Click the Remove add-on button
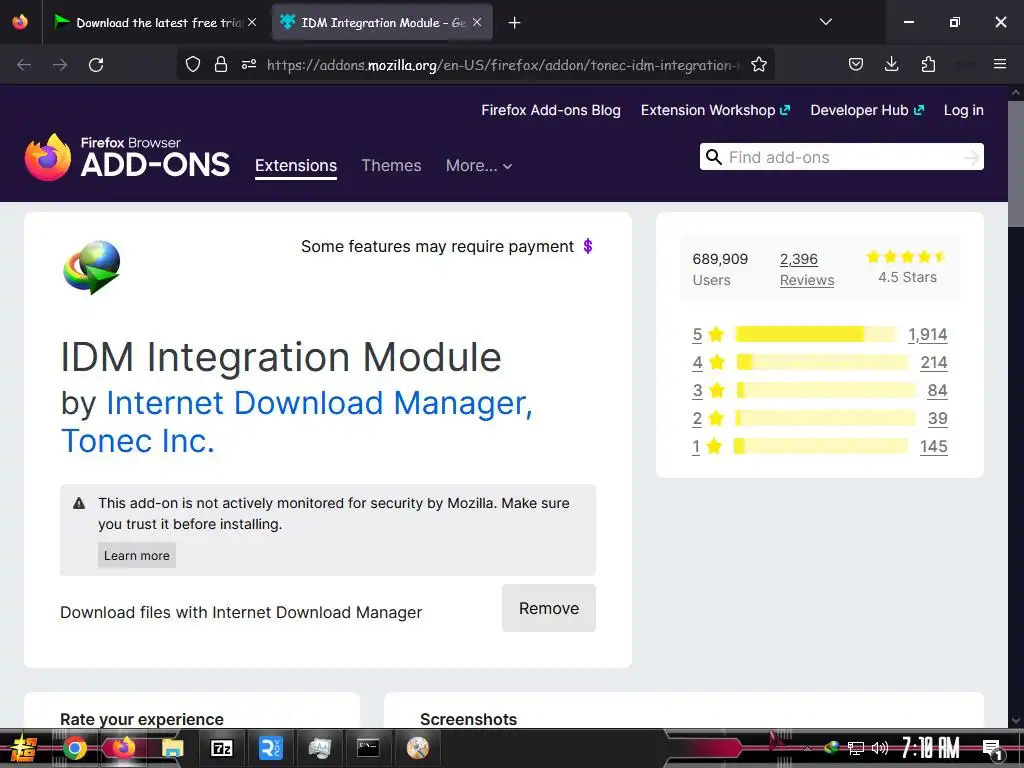This screenshot has width=1024, height=768. [x=549, y=608]
